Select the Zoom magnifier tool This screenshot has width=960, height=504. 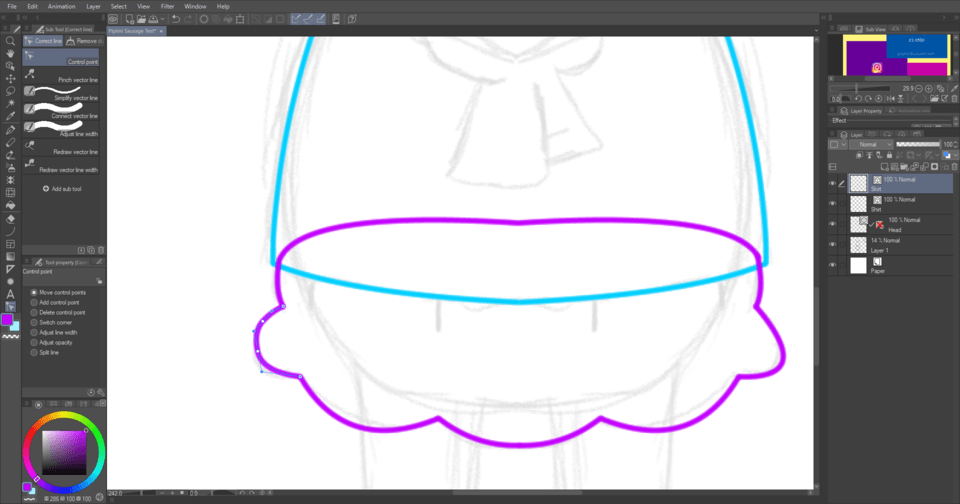pos(10,41)
